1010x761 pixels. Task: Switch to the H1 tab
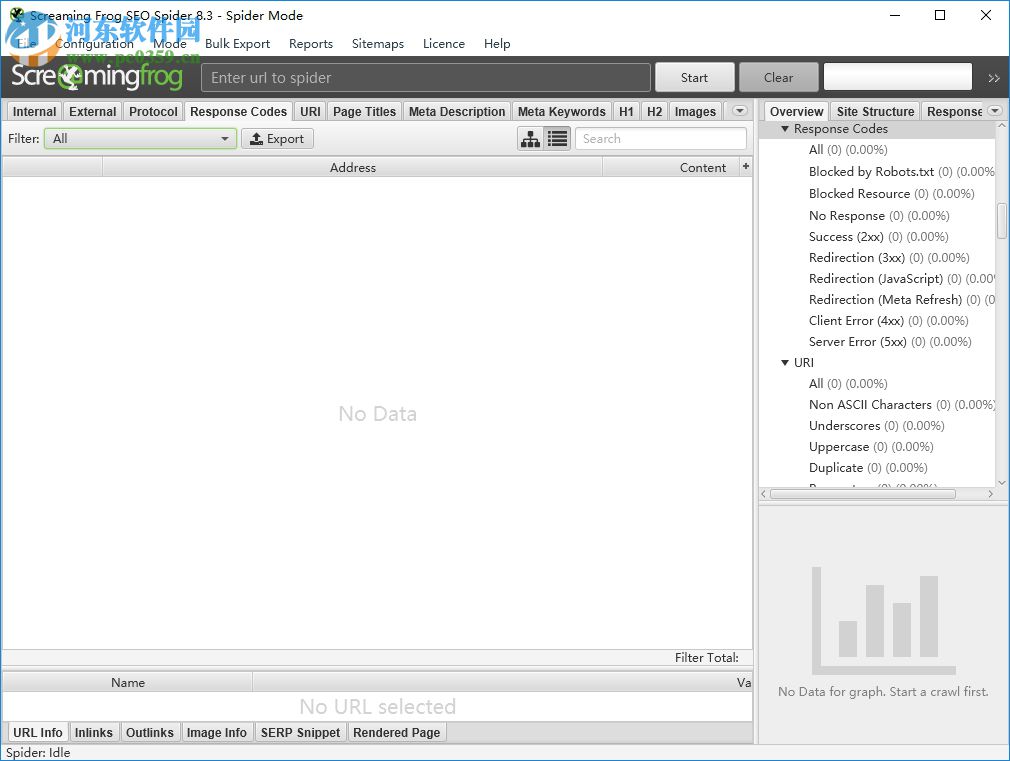click(x=626, y=111)
